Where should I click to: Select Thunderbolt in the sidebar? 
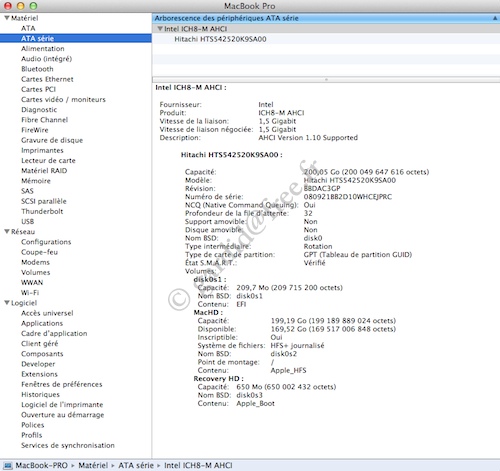coord(42,211)
